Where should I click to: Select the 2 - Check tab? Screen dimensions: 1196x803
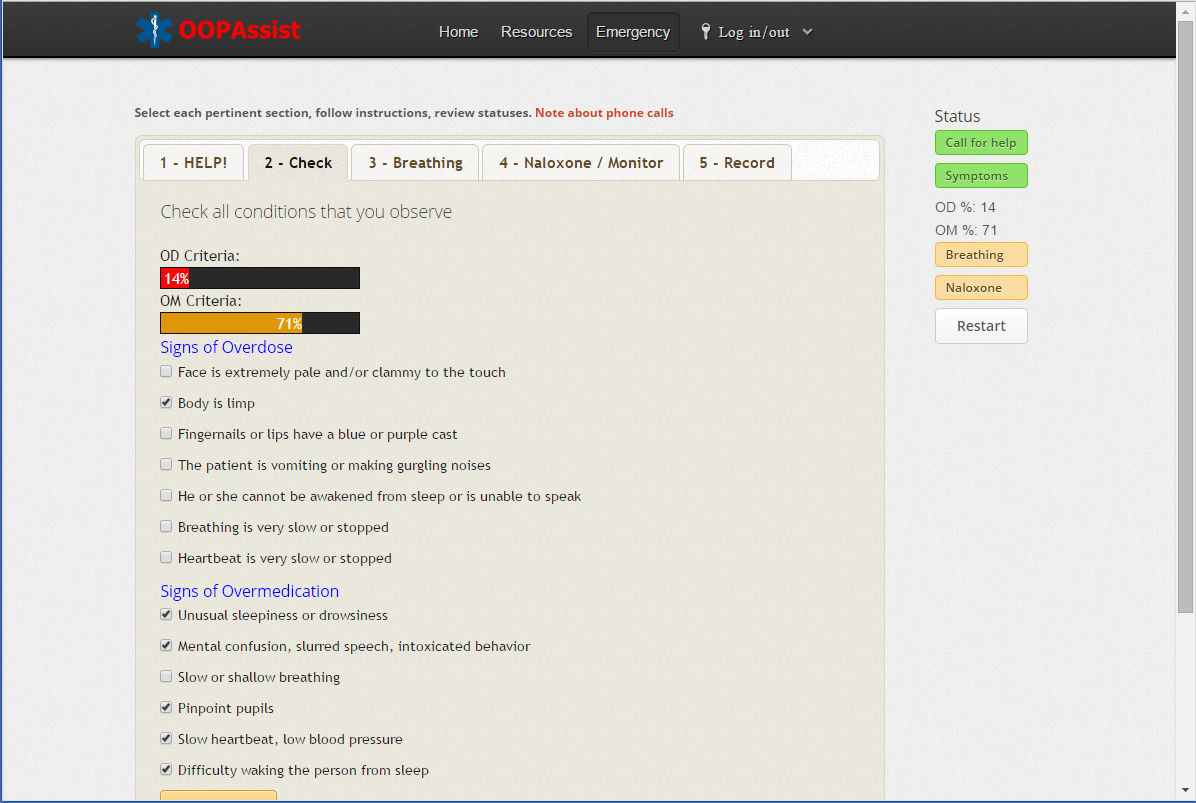pos(298,162)
